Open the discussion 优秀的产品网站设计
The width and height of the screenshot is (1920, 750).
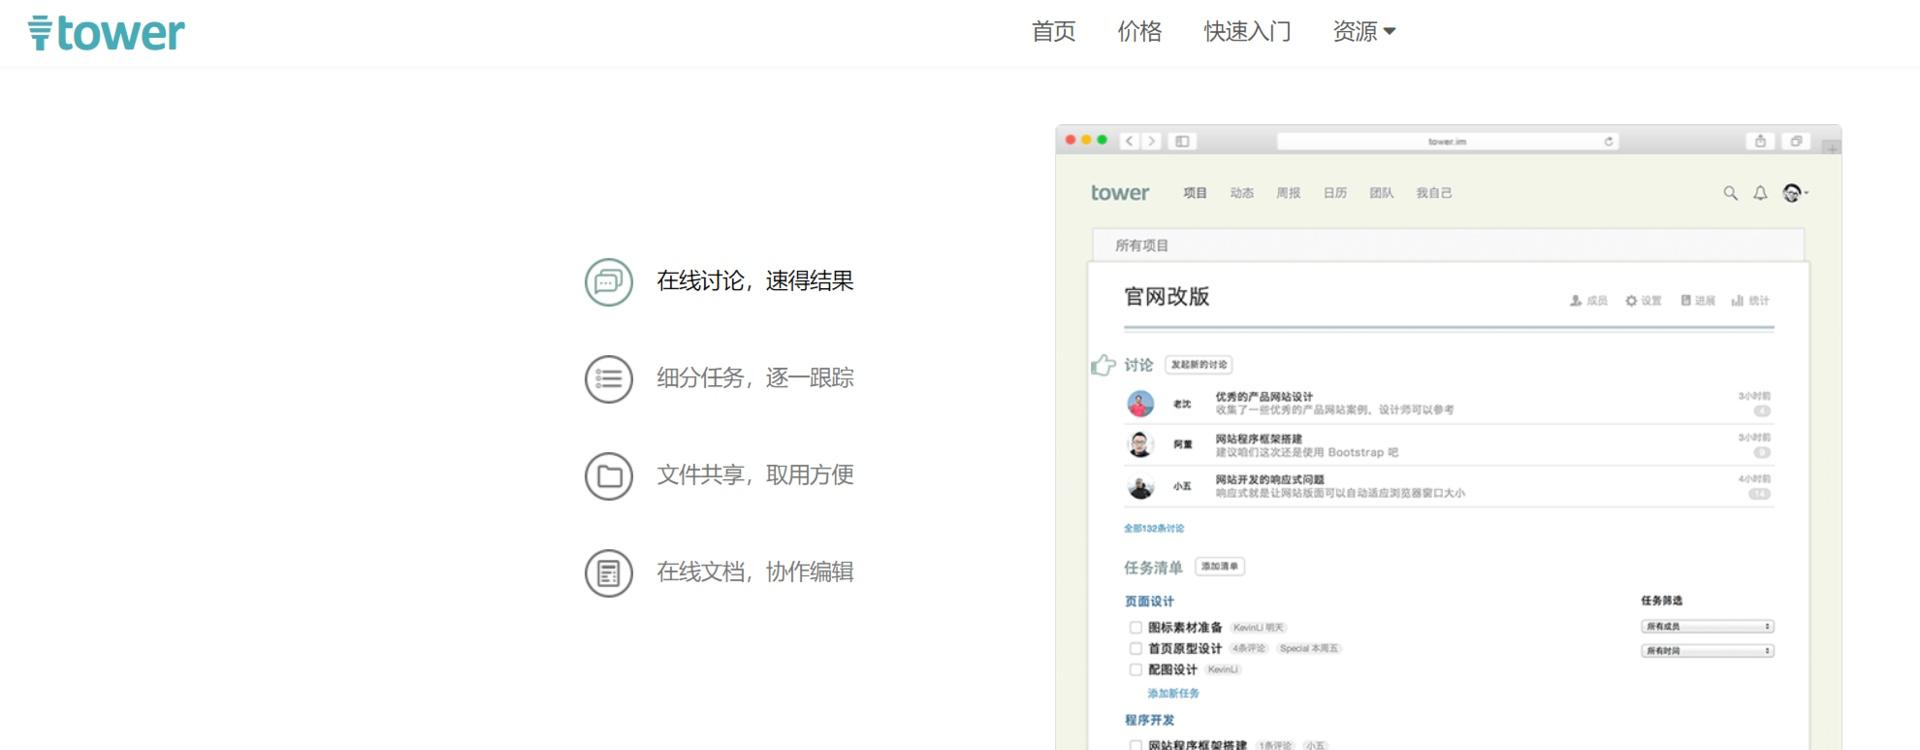1264,397
